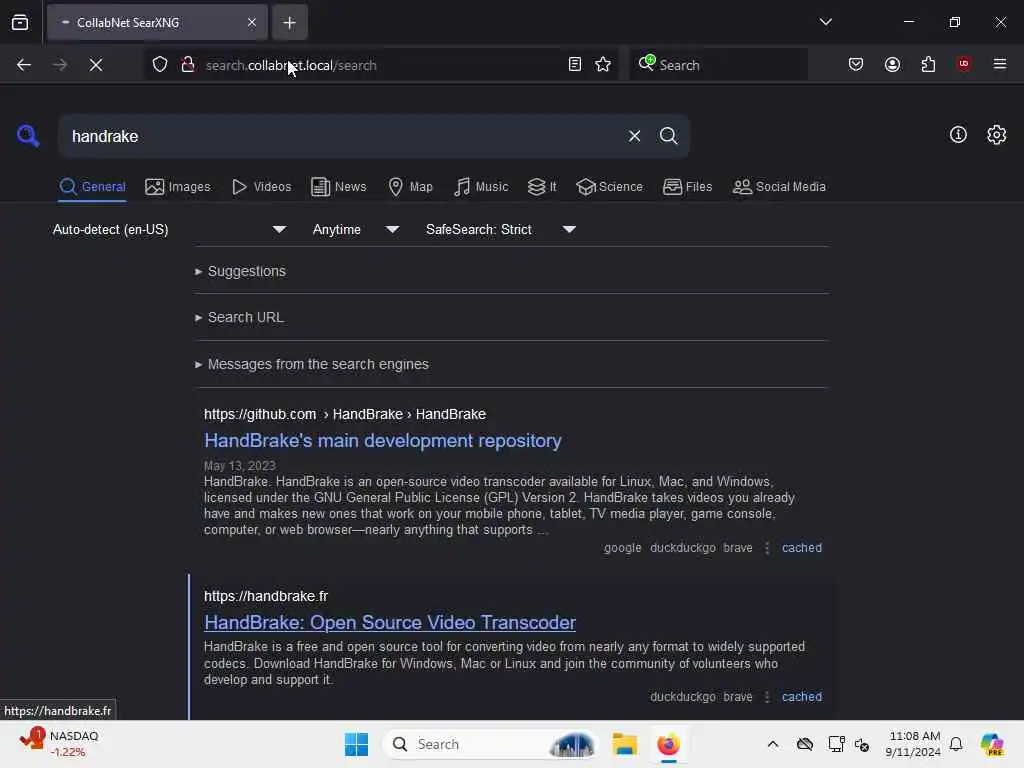This screenshot has height=768, width=1024.
Task: Switch to Map category
Action: click(410, 187)
